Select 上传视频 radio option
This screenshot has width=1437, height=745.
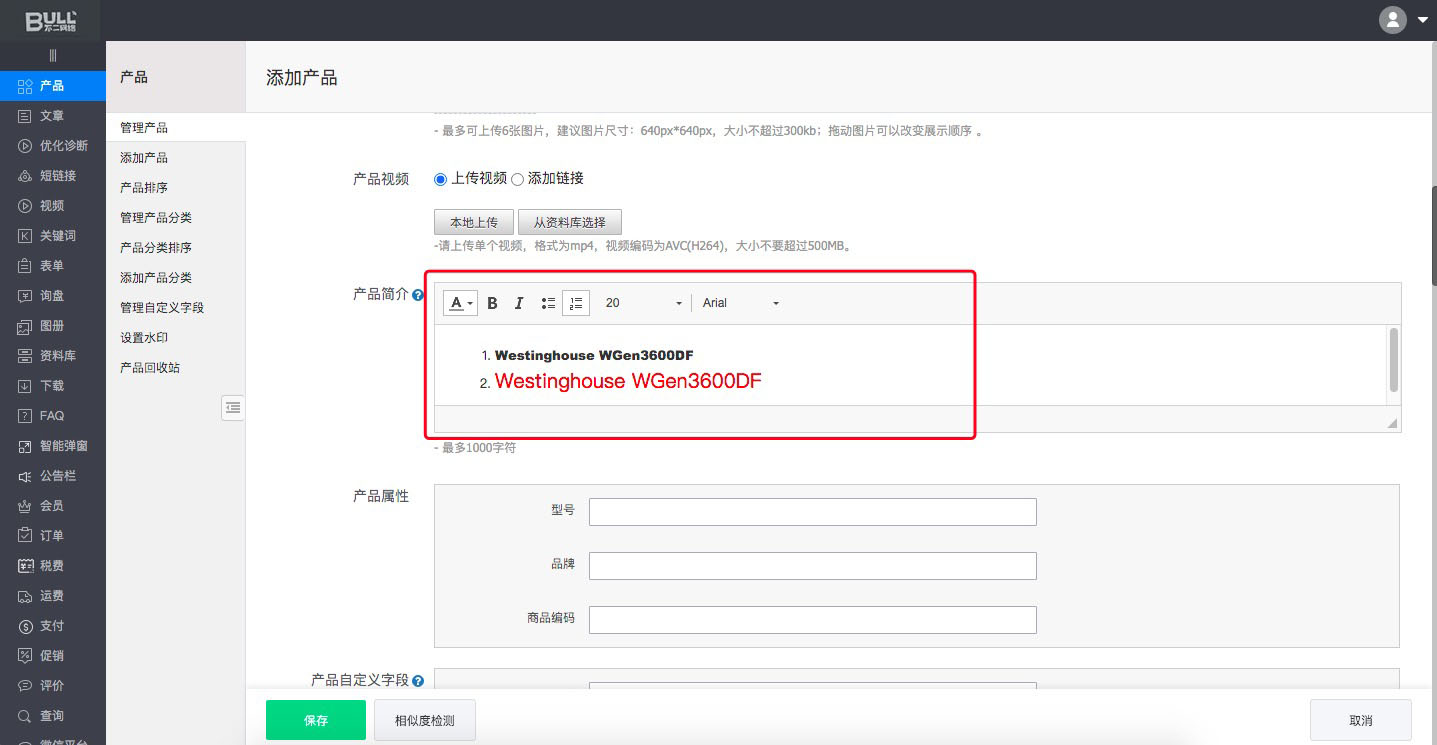(x=441, y=179)
